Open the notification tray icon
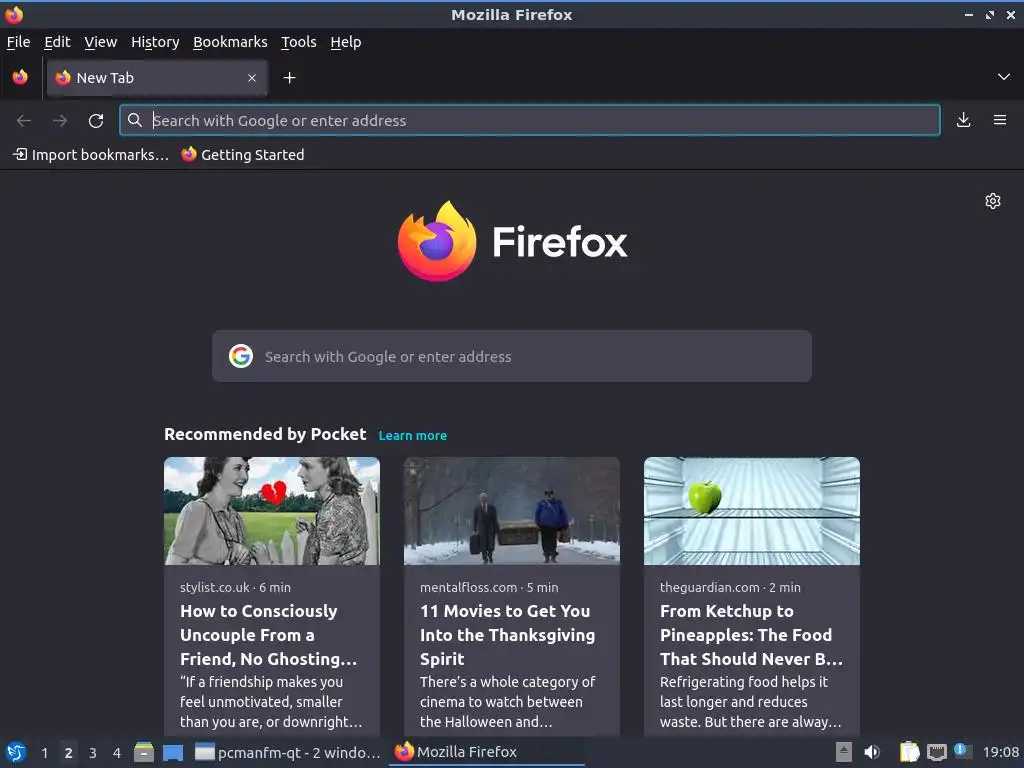The image size is (1024, 768). pos(963,751)
